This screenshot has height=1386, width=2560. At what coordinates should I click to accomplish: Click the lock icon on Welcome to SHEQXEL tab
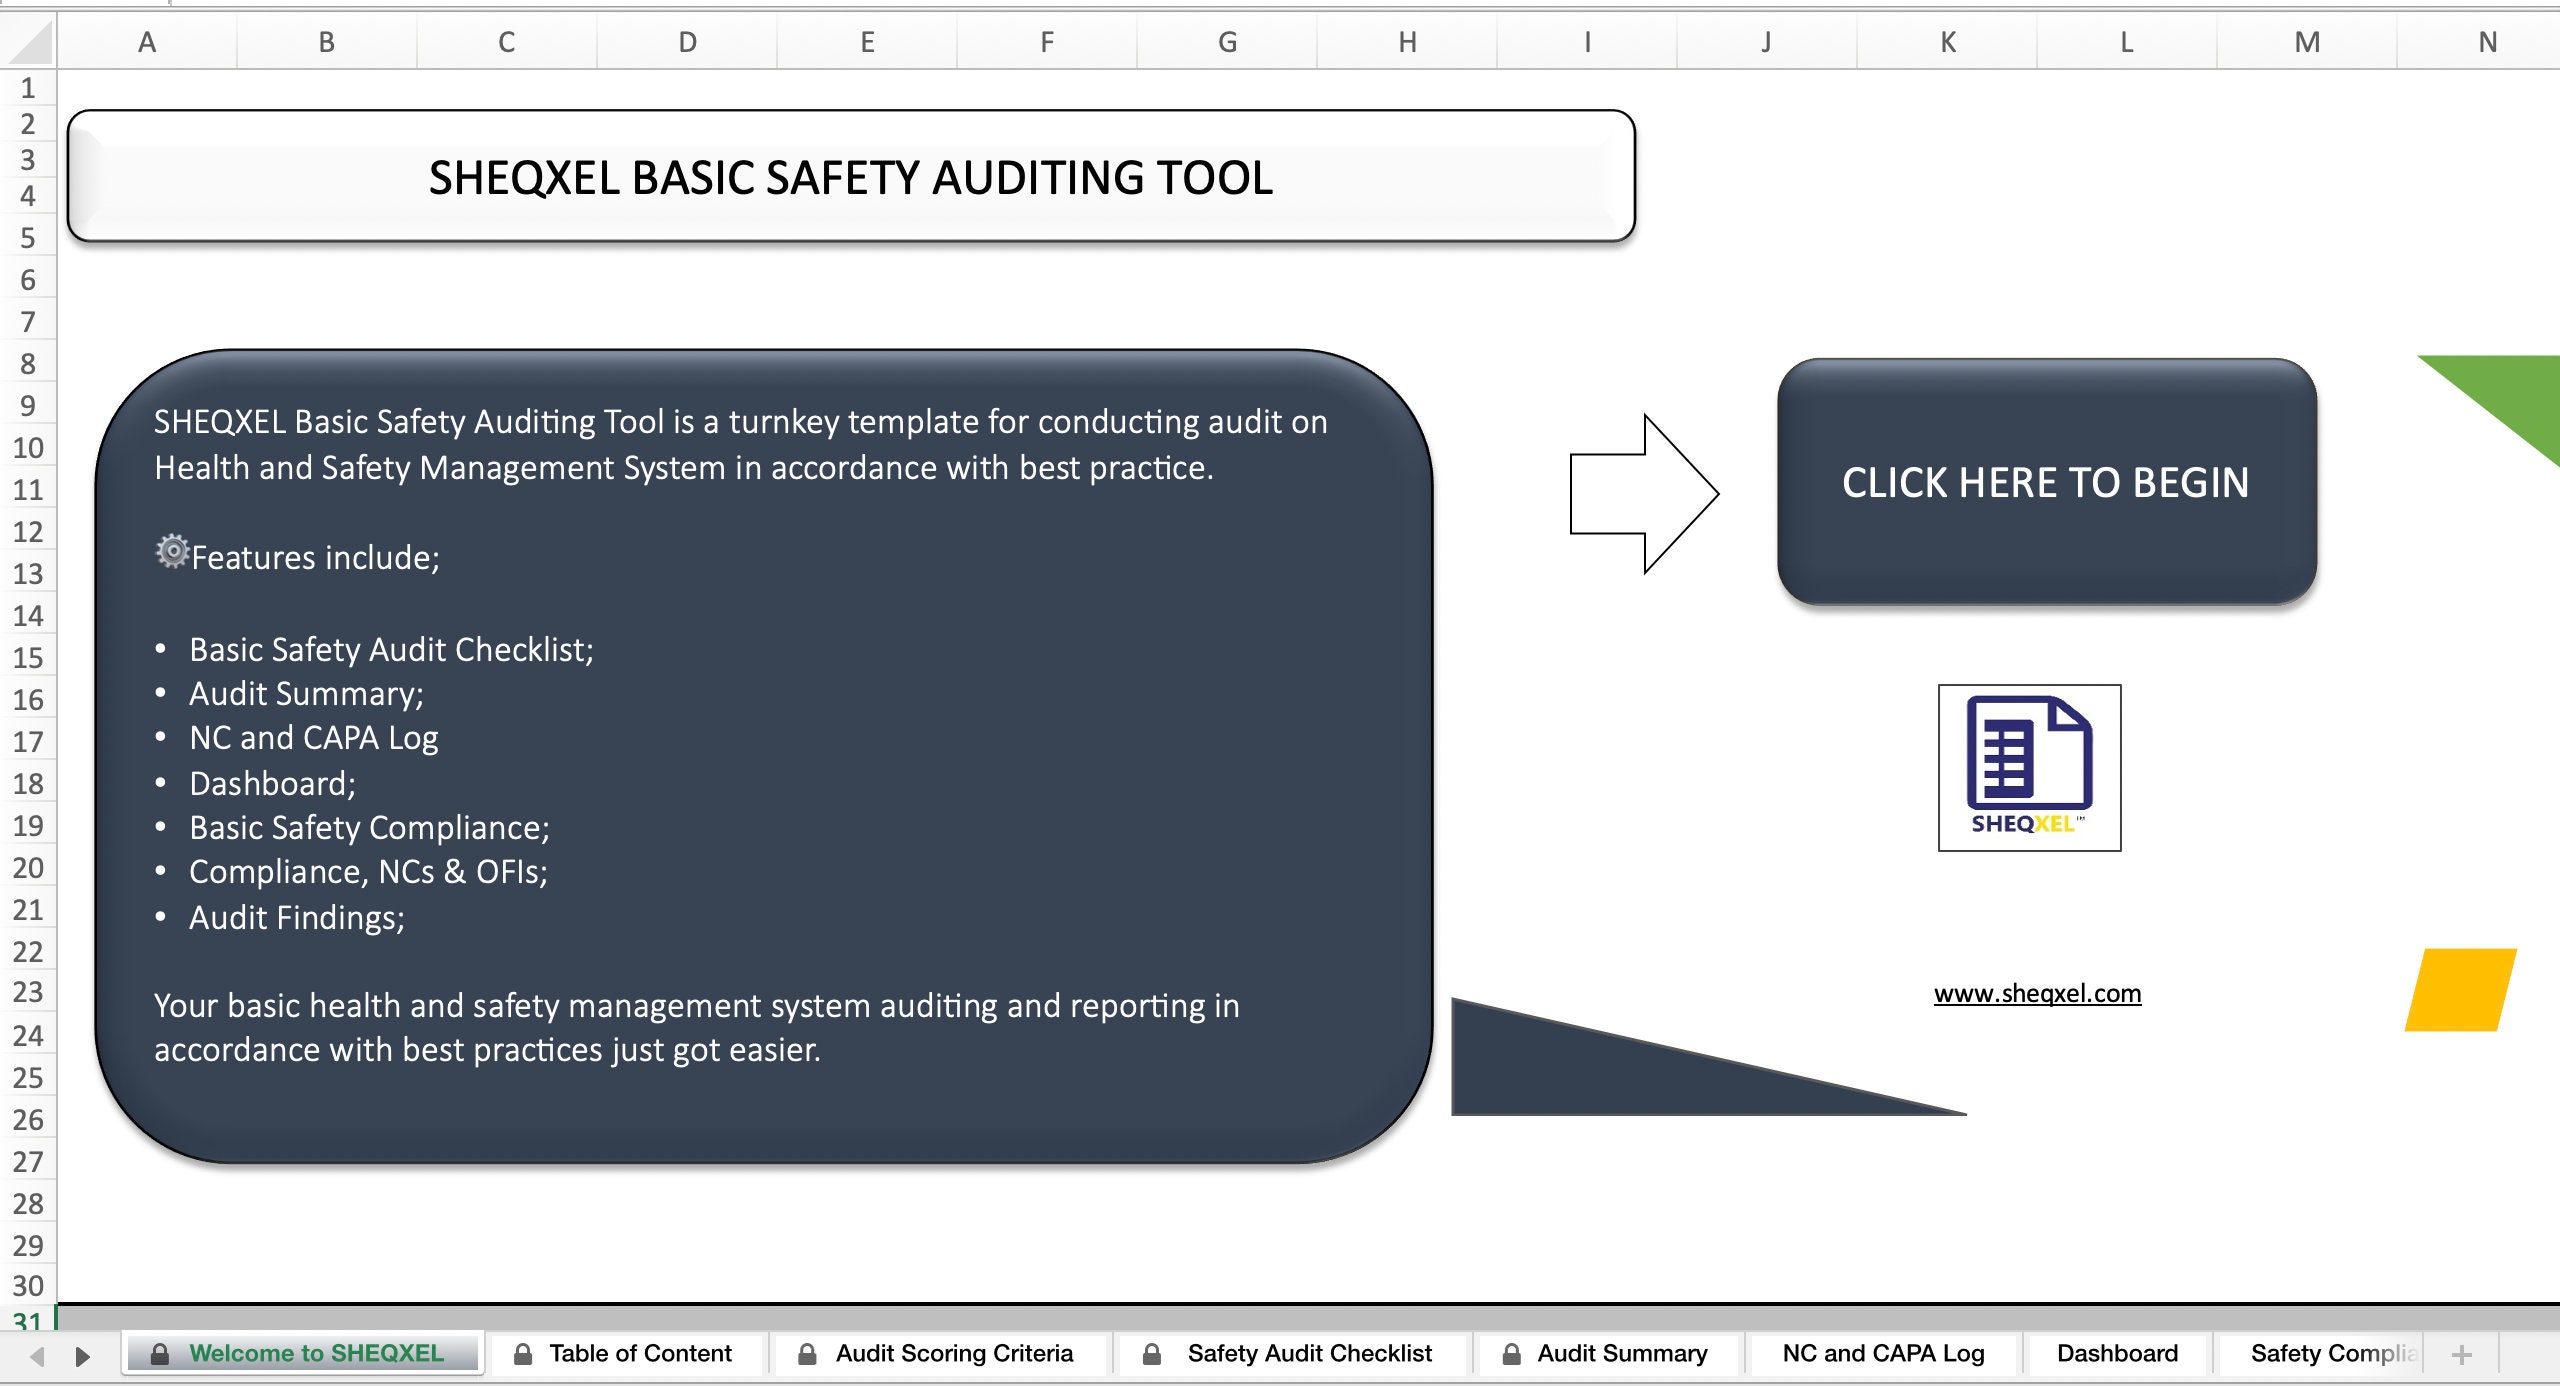pyautogui.click(x=162, y=1353)
